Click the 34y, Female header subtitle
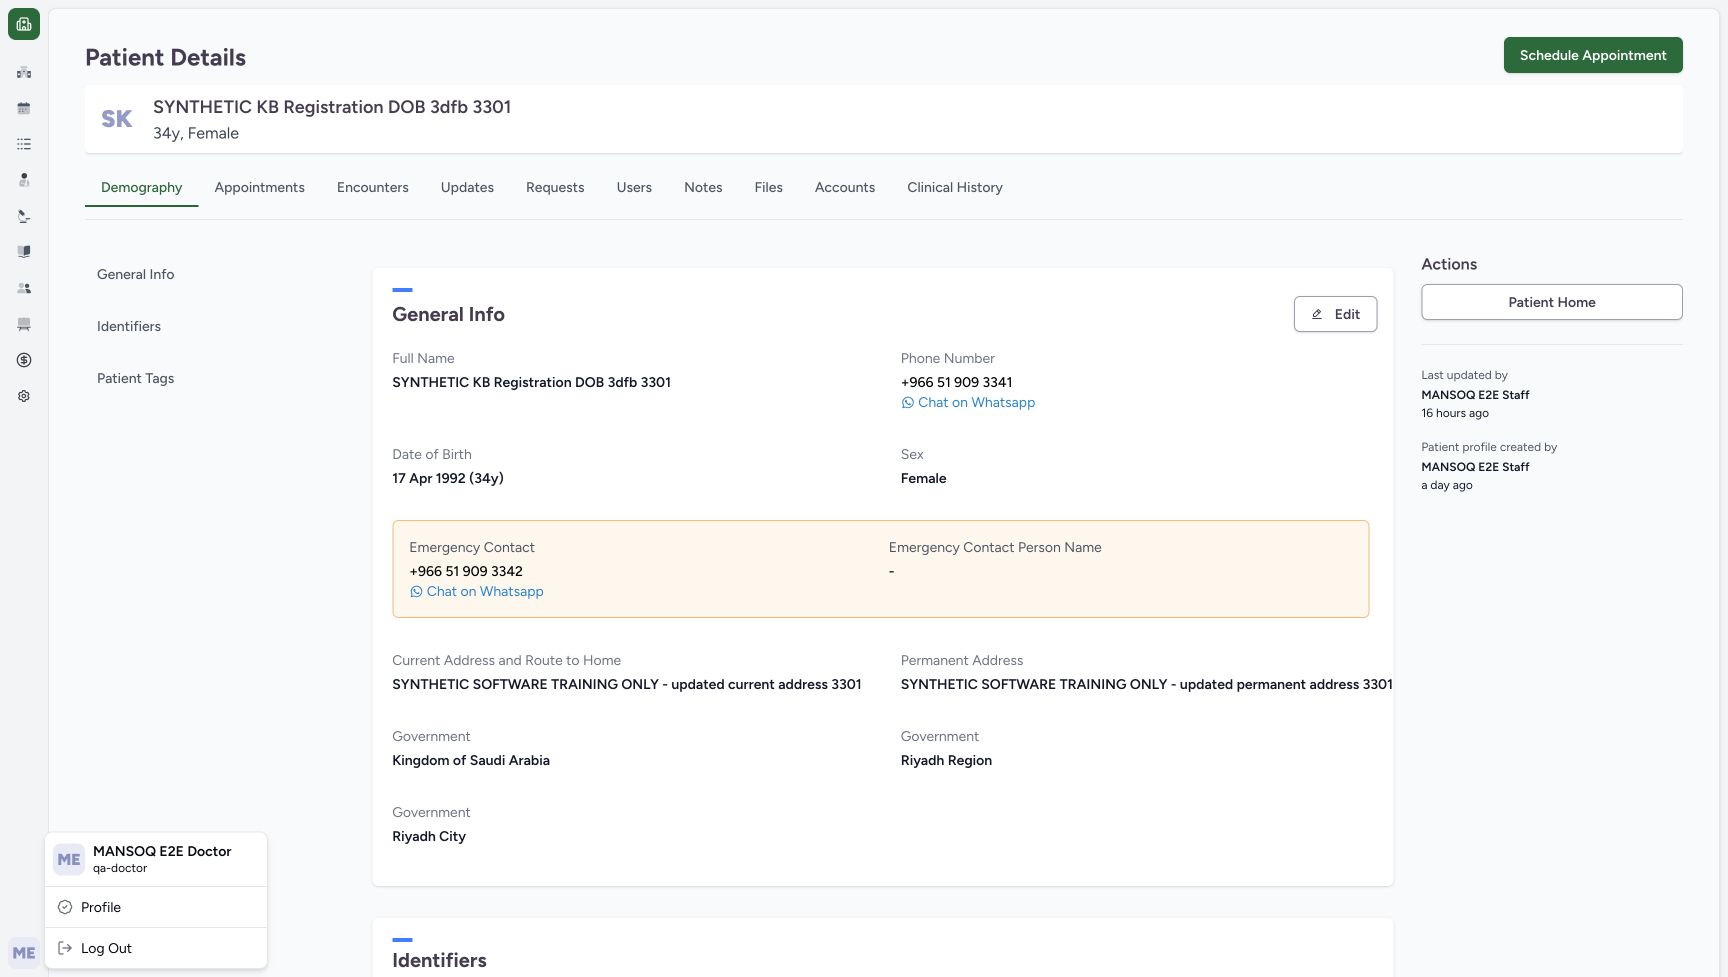 click(x=196, y=133)
